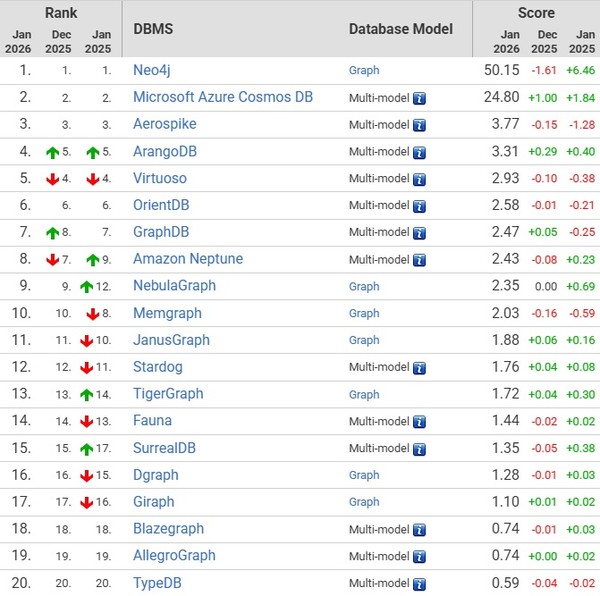Click info icon in OrientDB row
This screenshot has width=600, height=596.
pos(419,206)
